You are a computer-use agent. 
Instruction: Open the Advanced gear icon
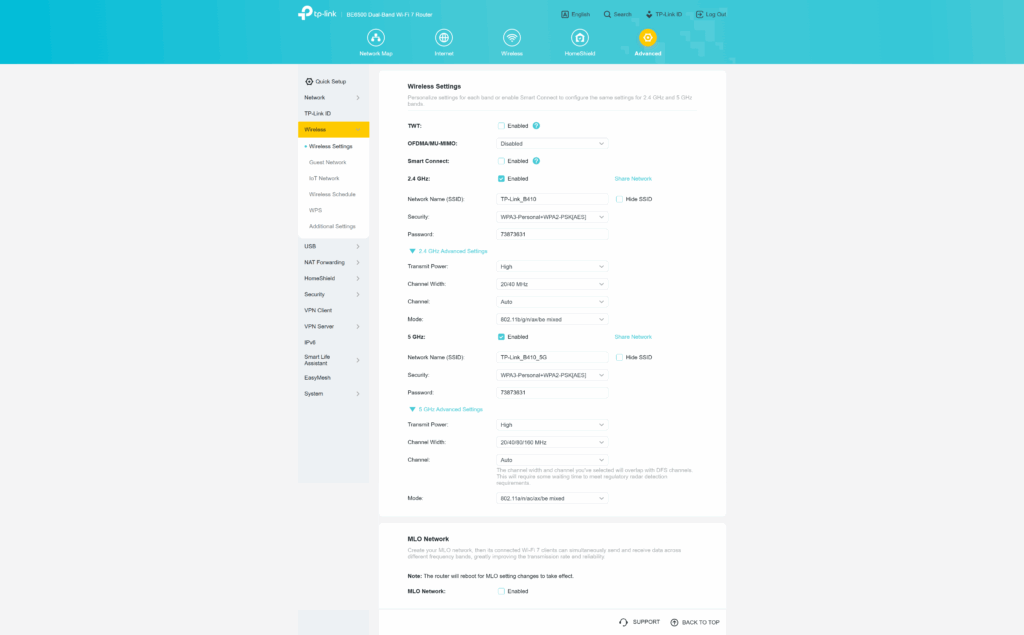[x=647, y=38]
